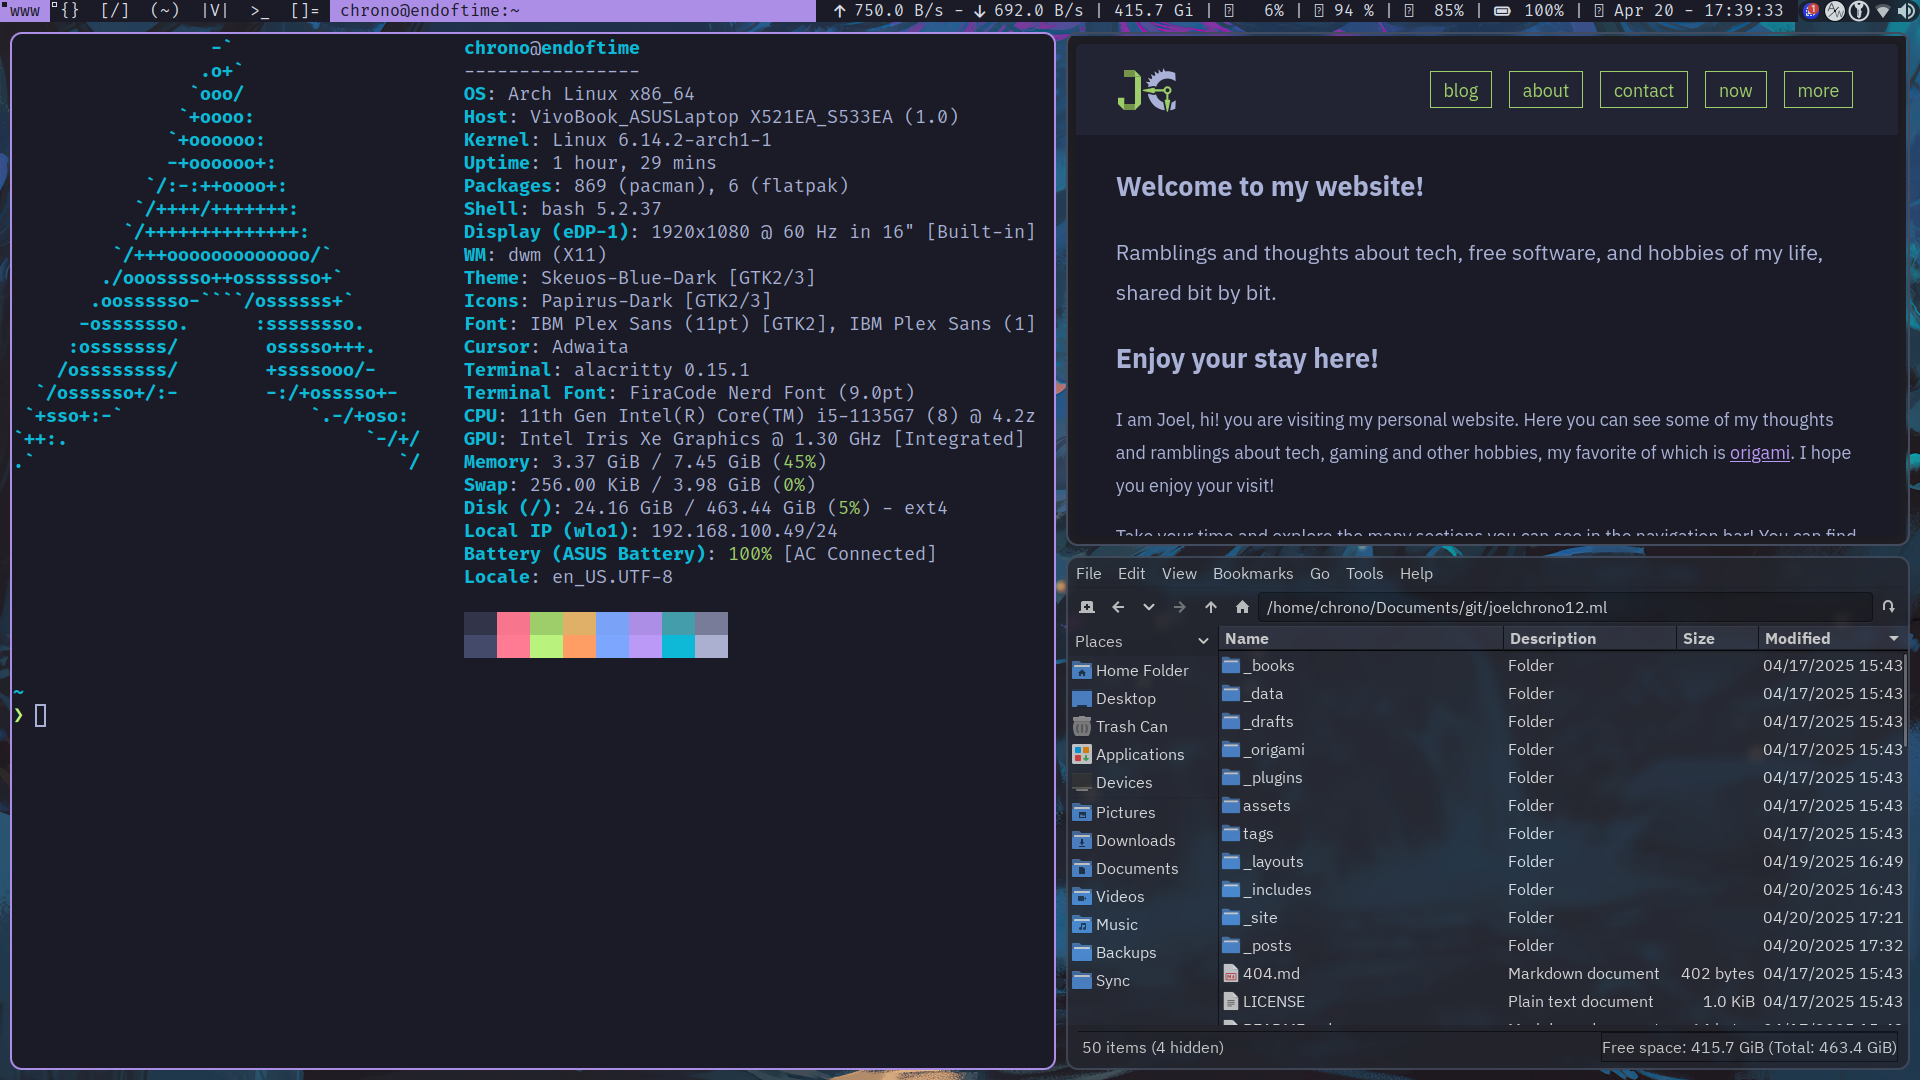Select the tags folder icon
Image resolution: width=1920 pixels, height=1080 pixels.
click(1231, 833)
